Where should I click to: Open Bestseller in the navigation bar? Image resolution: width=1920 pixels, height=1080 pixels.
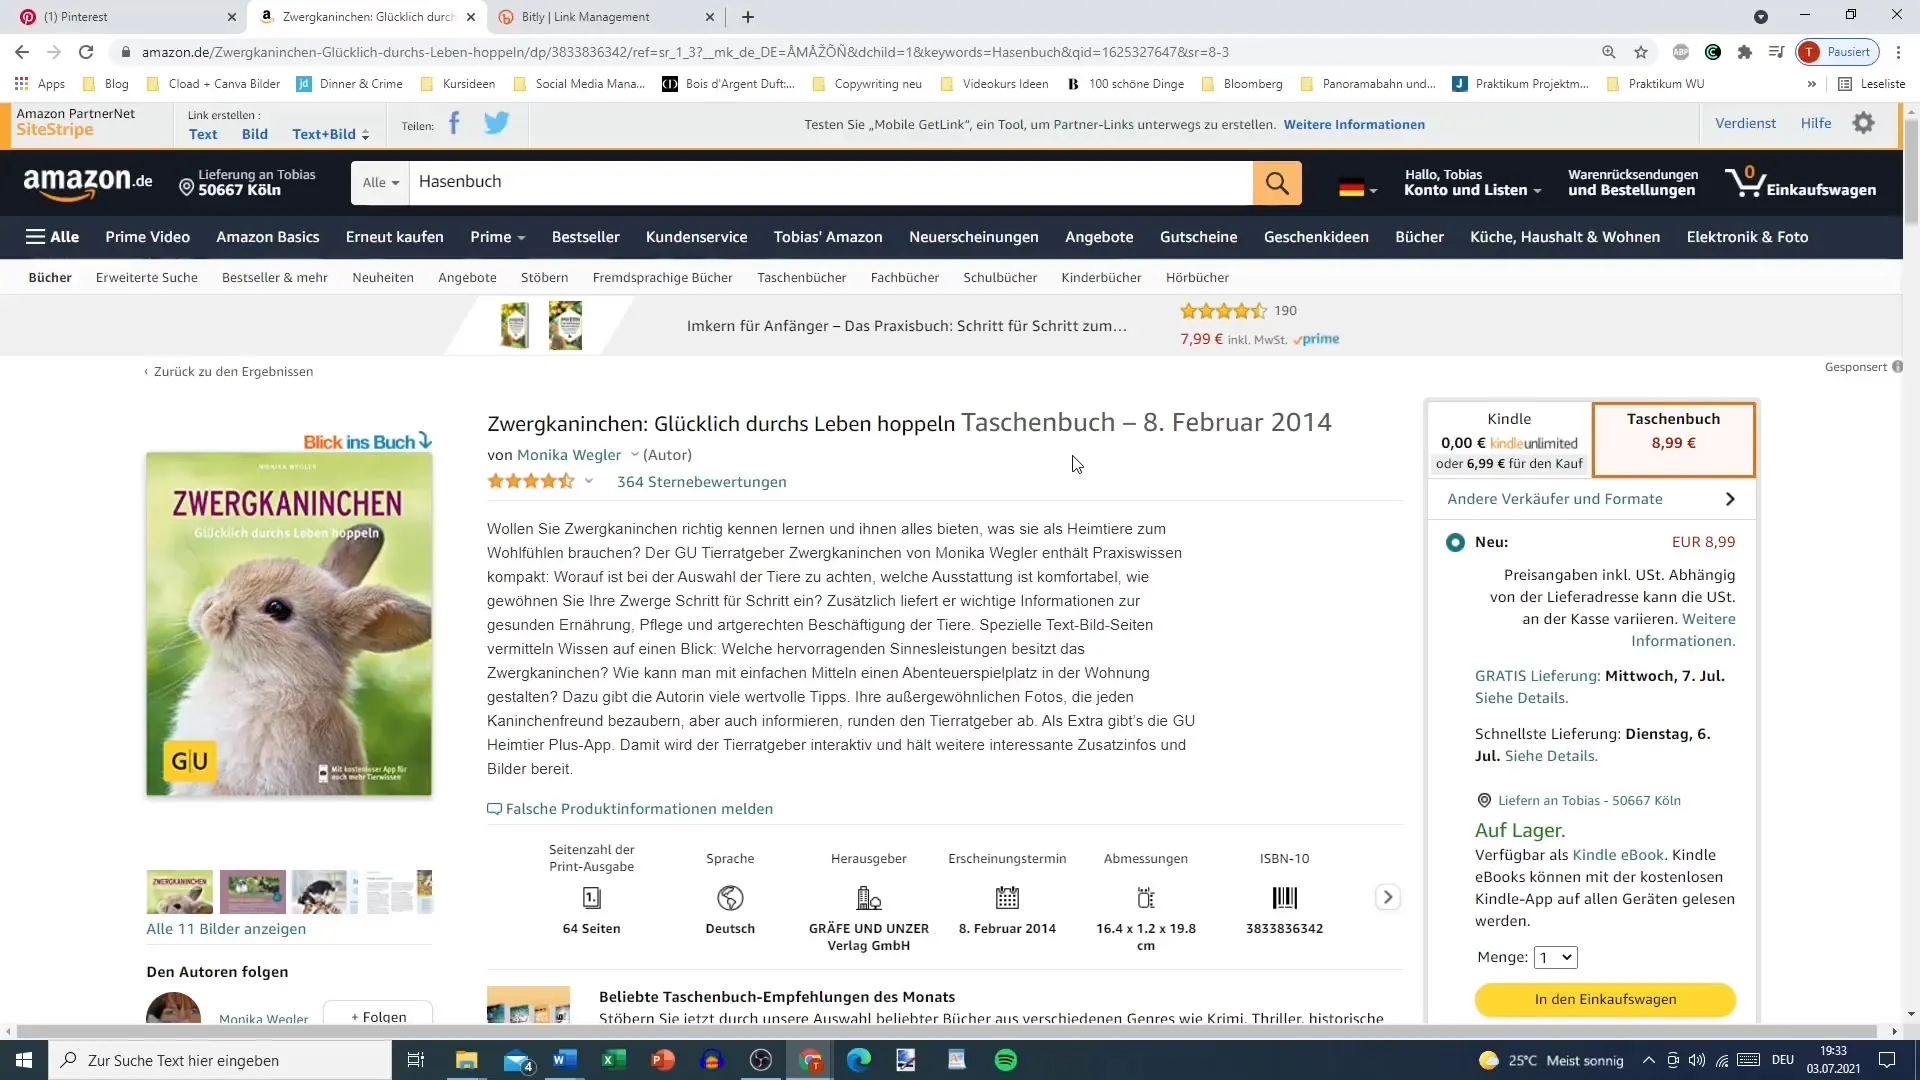[x=586, y=237]
